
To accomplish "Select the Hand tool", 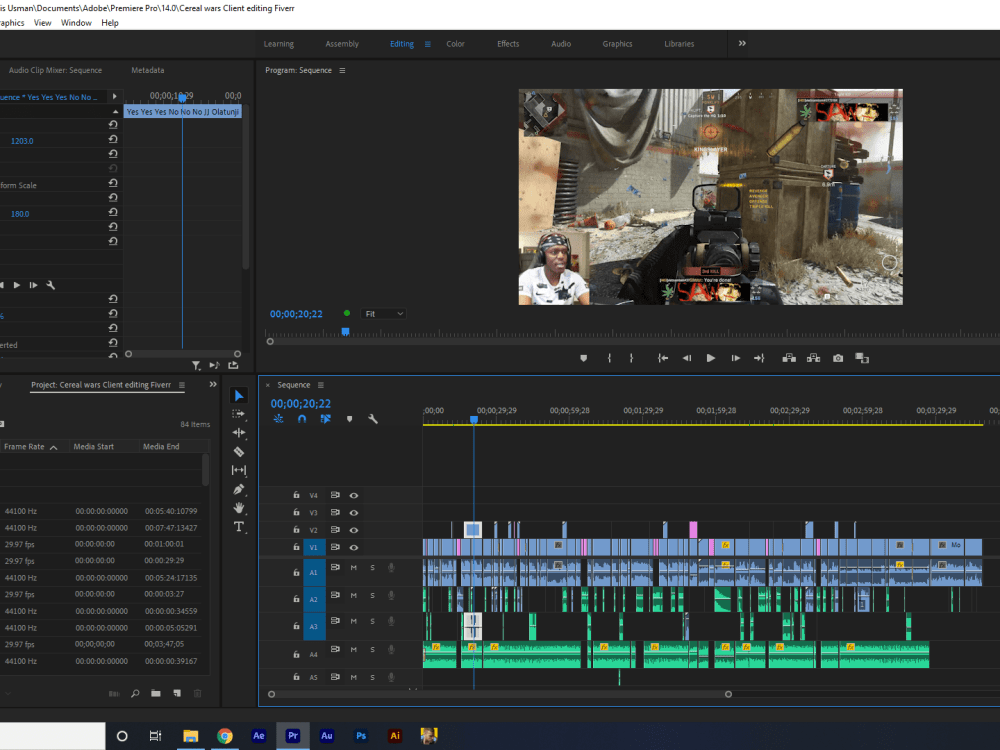I will (239, 508).
